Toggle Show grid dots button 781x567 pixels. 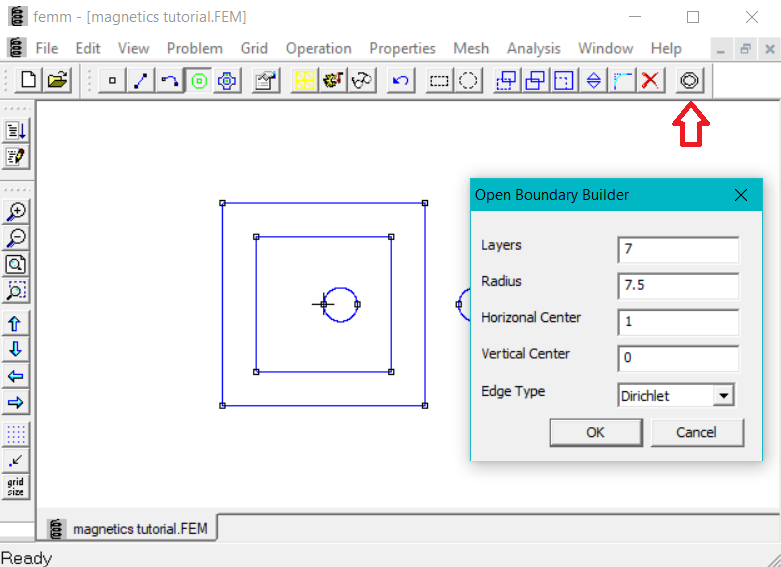tap(16, 434)
